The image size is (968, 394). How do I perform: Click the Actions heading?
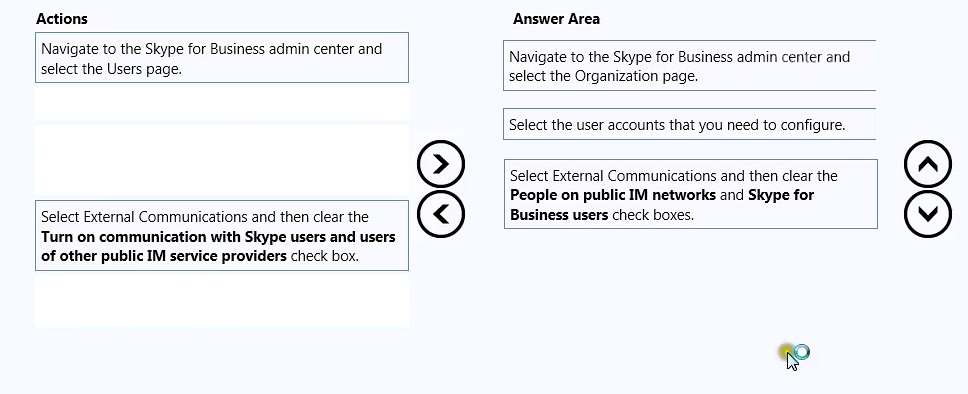62,19
